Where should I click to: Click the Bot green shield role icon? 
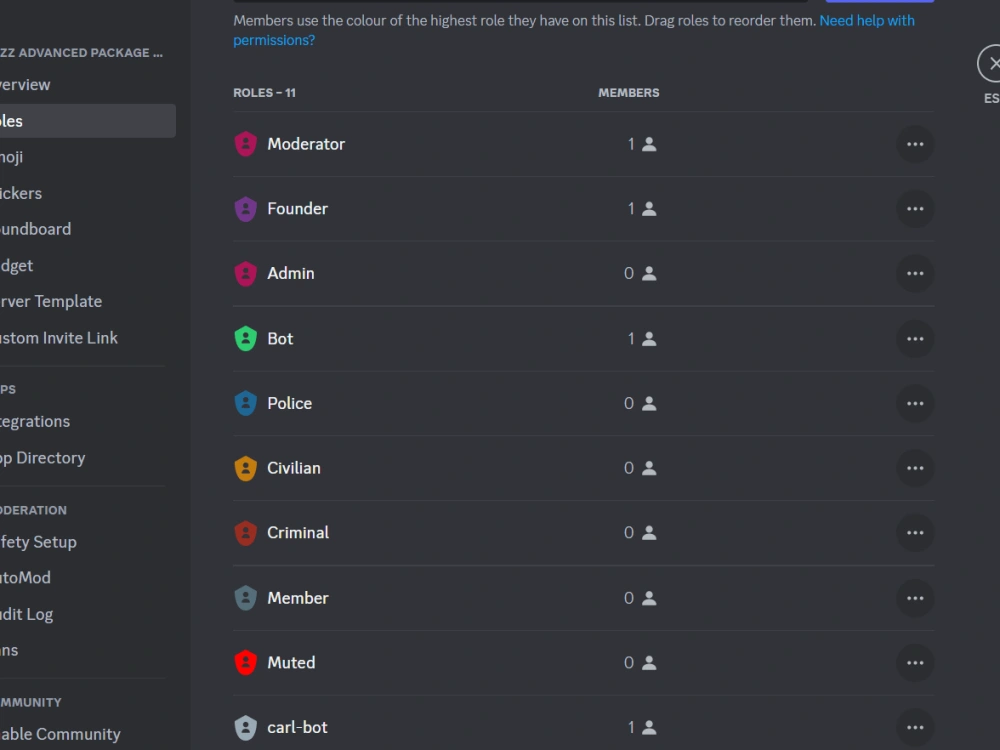pos(245,338)
